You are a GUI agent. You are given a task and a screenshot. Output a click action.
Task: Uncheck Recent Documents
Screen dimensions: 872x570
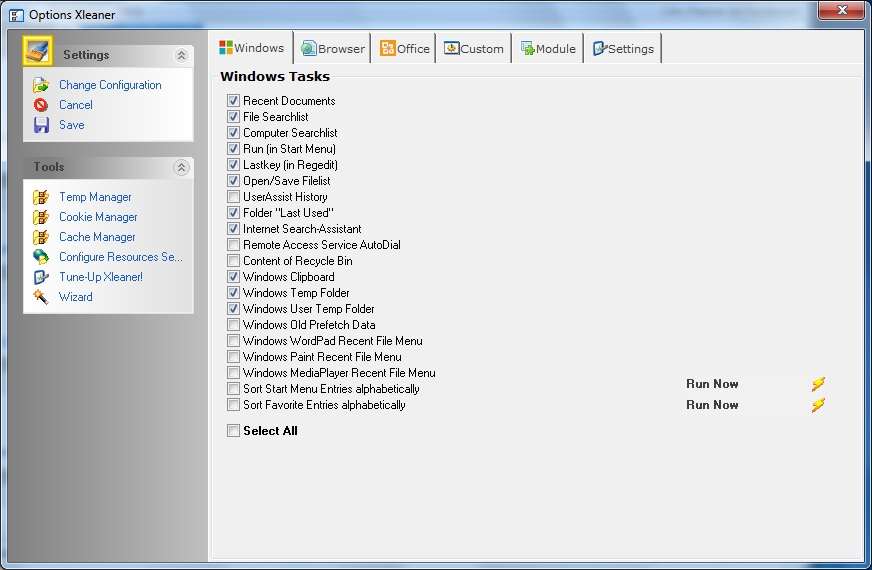234,101
